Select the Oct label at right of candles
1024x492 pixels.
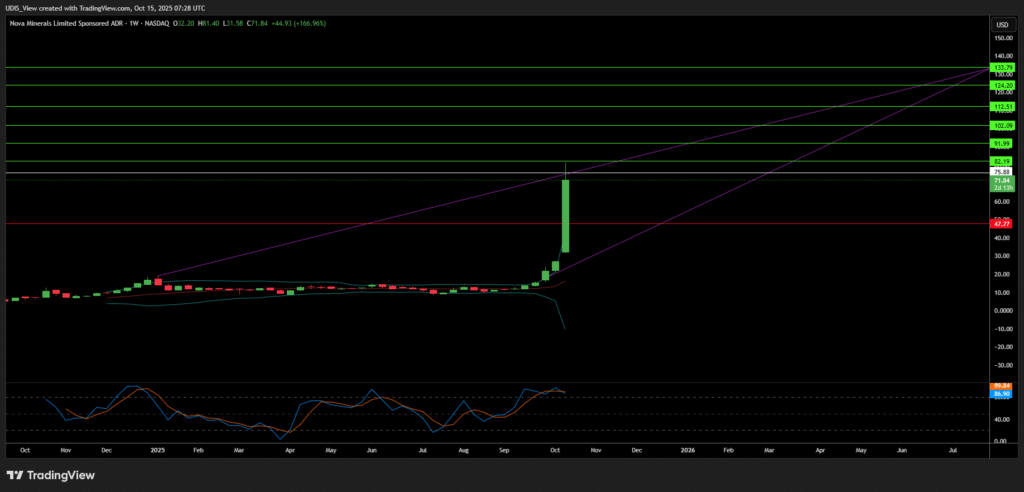click(553, 451)
